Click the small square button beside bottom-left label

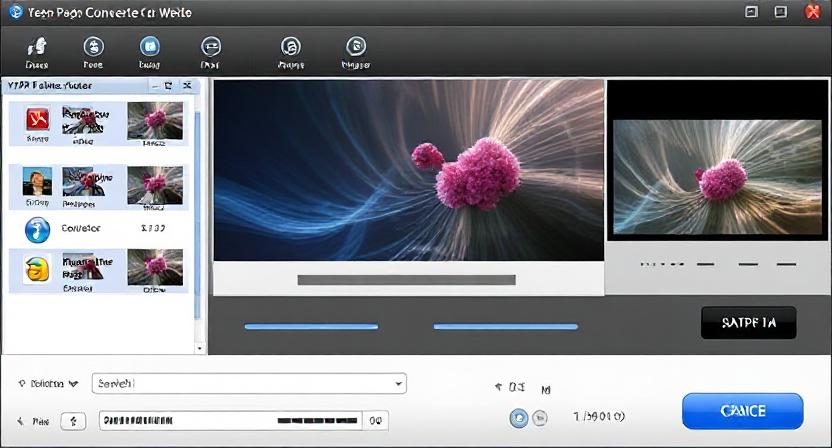tap(73, 421)
